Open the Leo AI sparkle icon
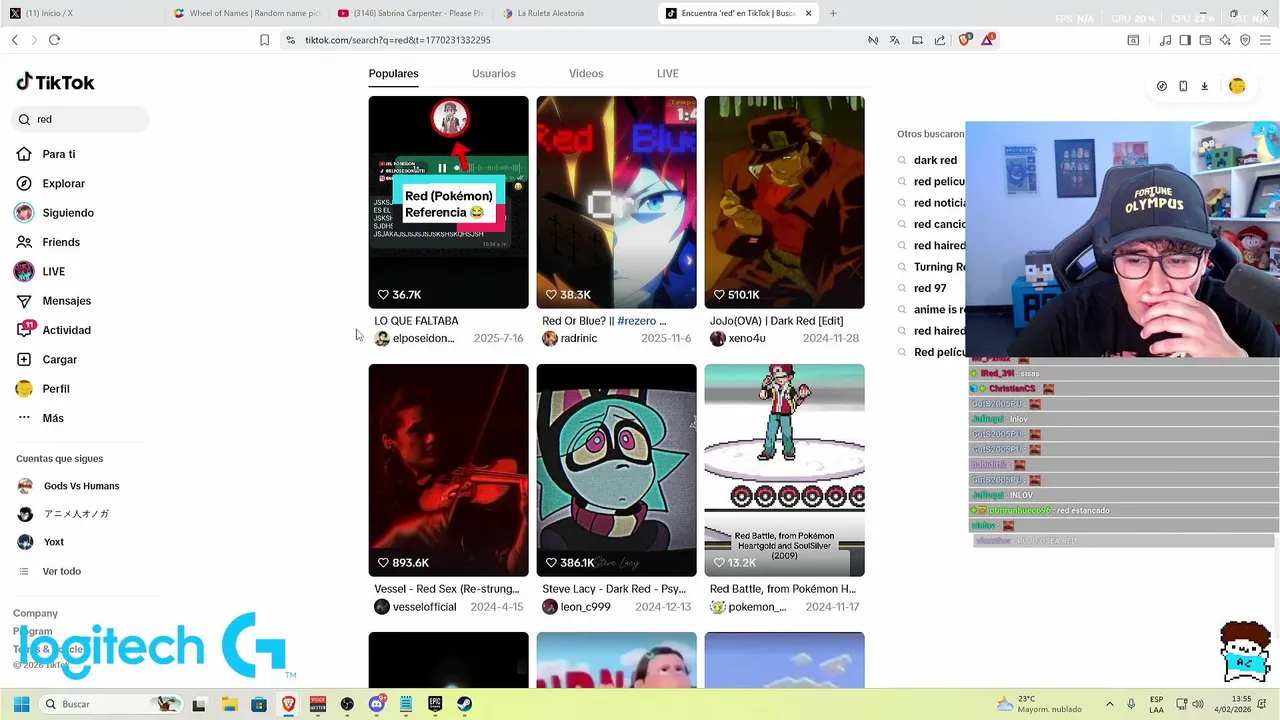Screen dimensions: 1280x720 pos(1225,40)
